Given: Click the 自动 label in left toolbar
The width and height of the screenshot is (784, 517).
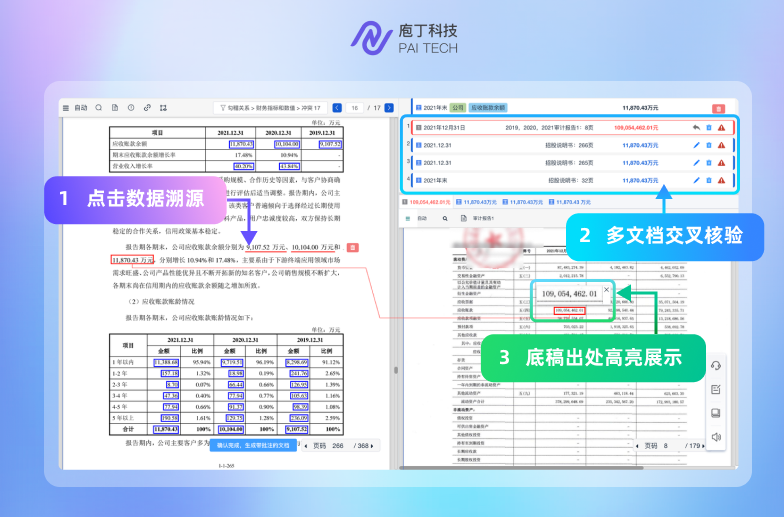Looking at the screenshot, I should click(81, 108).
